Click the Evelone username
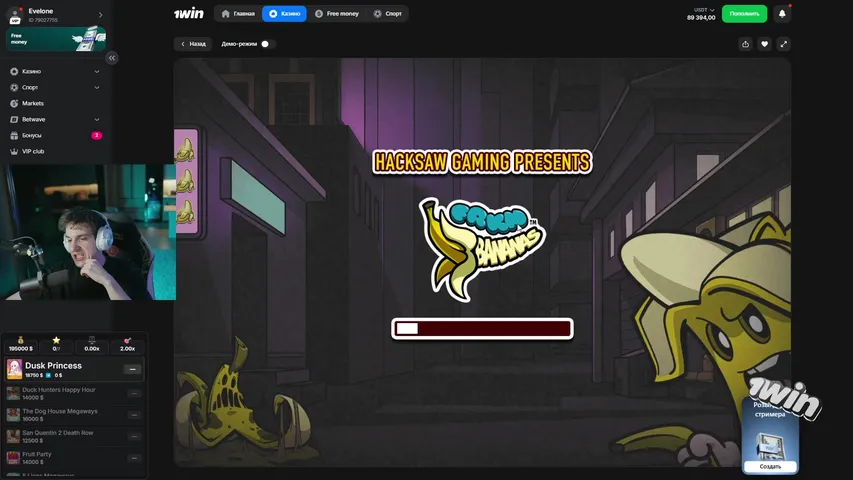This screenshot has height=480, width=853. pyautogui.click(x=41, y=11)
